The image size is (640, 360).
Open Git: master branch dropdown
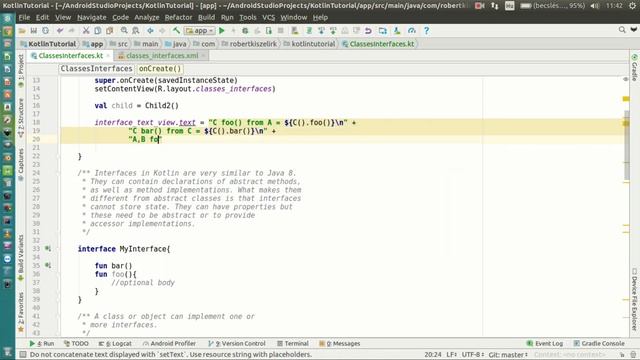508,354
